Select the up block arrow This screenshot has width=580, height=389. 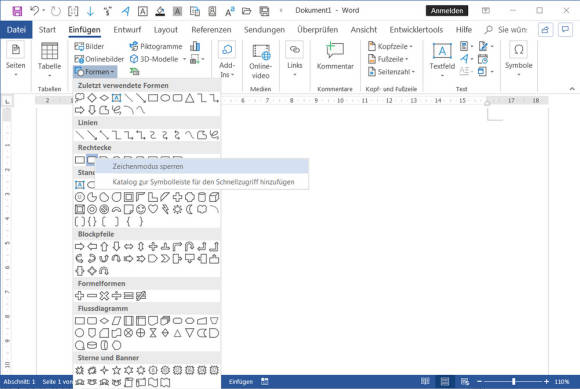click(x=104, y=246)
